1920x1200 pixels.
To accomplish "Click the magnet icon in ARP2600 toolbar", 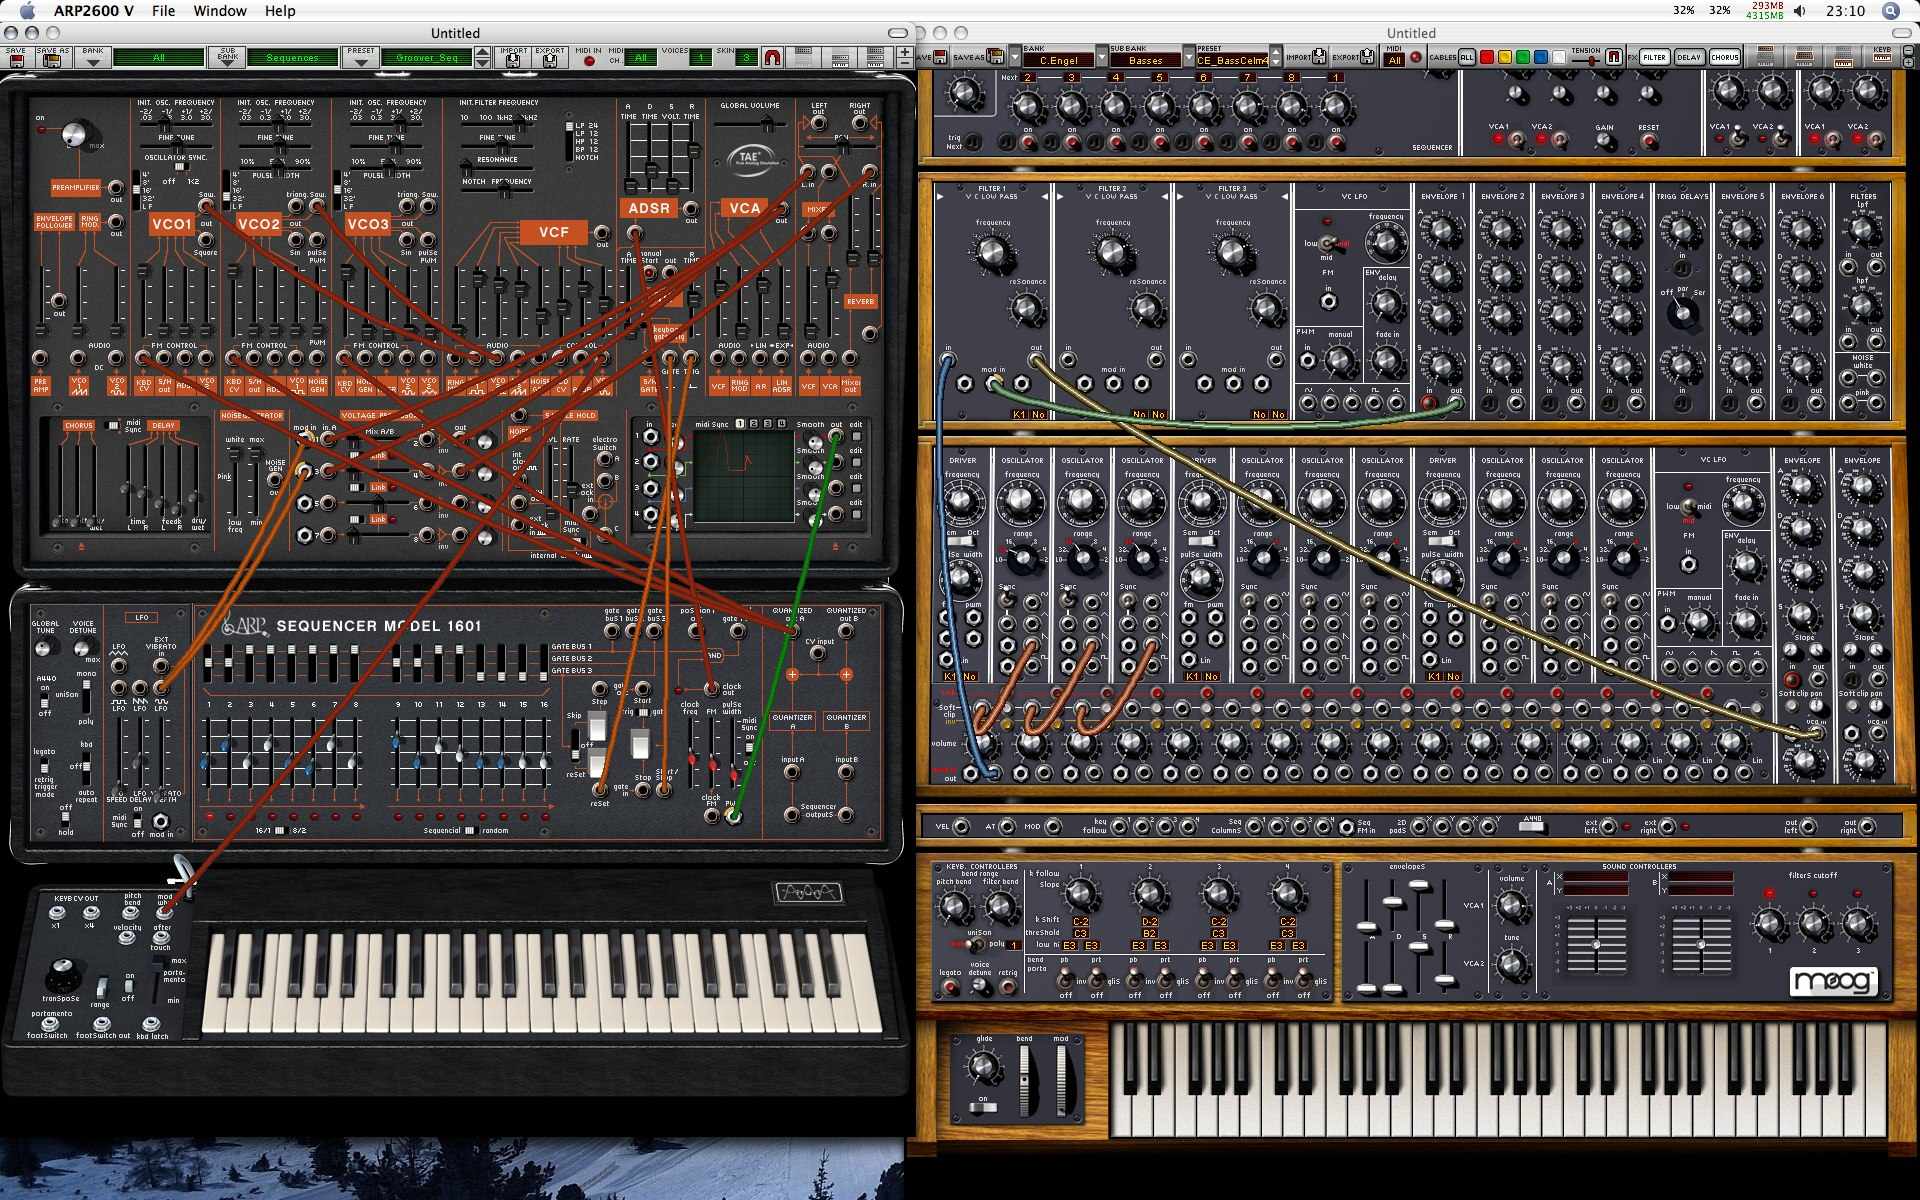I will [772, 58].
